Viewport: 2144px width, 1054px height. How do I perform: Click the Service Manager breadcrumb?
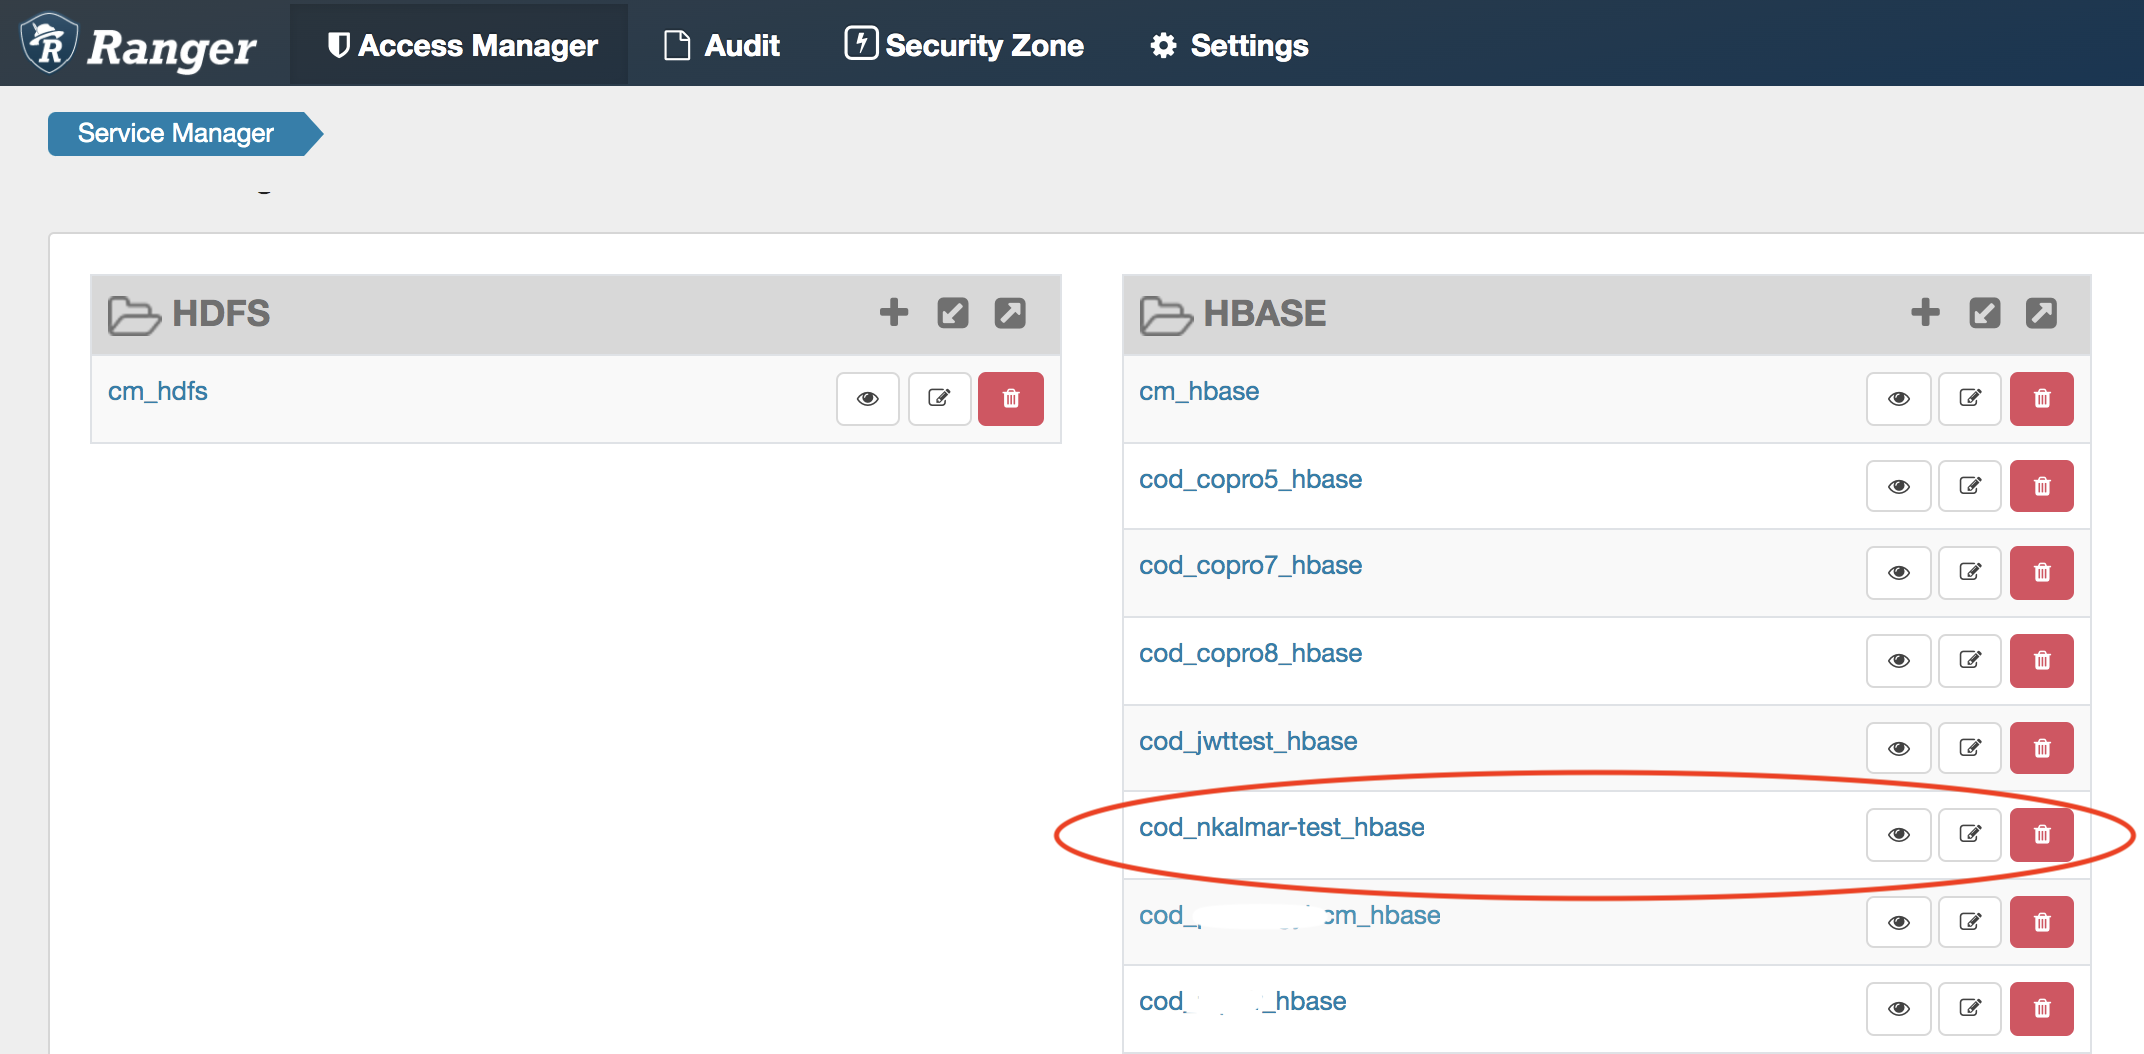pyautogui.click(x=176, y=133)
